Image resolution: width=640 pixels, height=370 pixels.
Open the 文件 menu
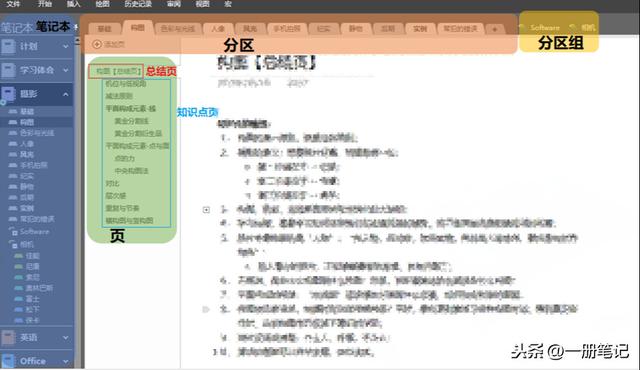13,4
